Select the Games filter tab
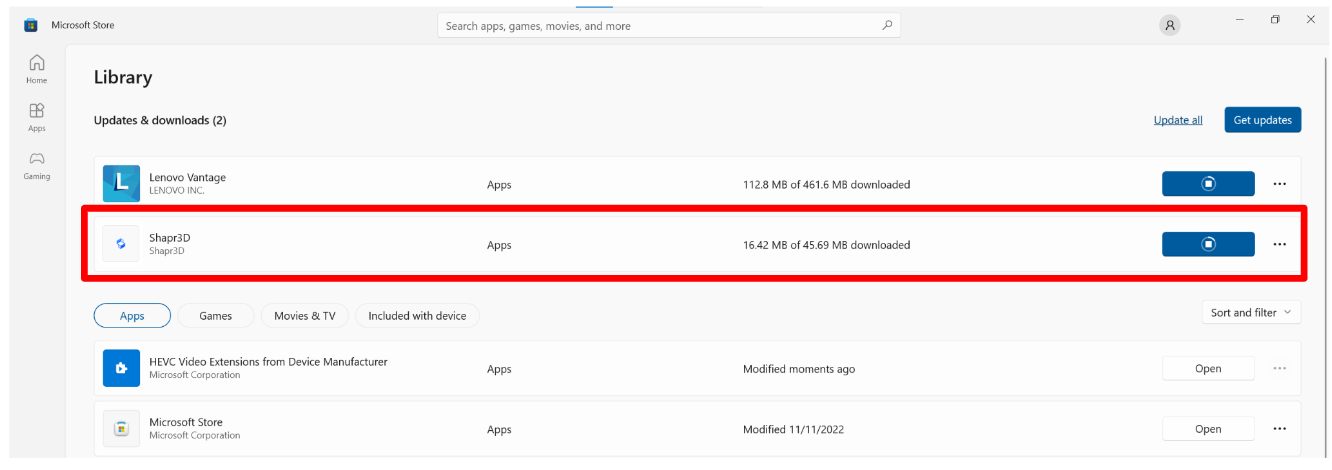1332x470 pixels. pyautogui.click(x=215, y=316)
